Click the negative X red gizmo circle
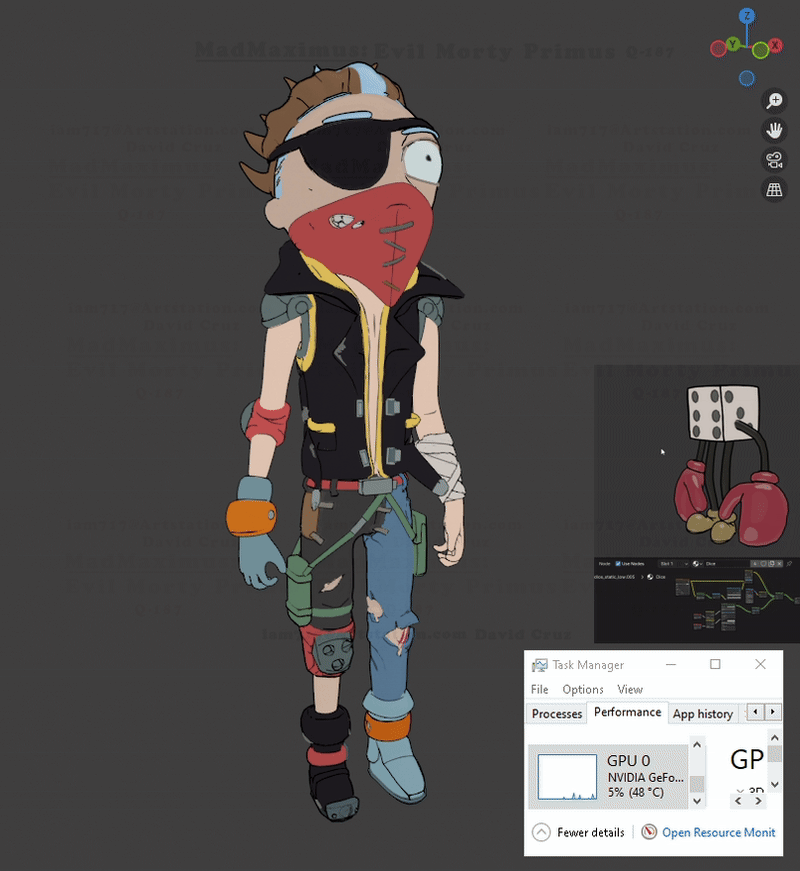 (718, 49)
